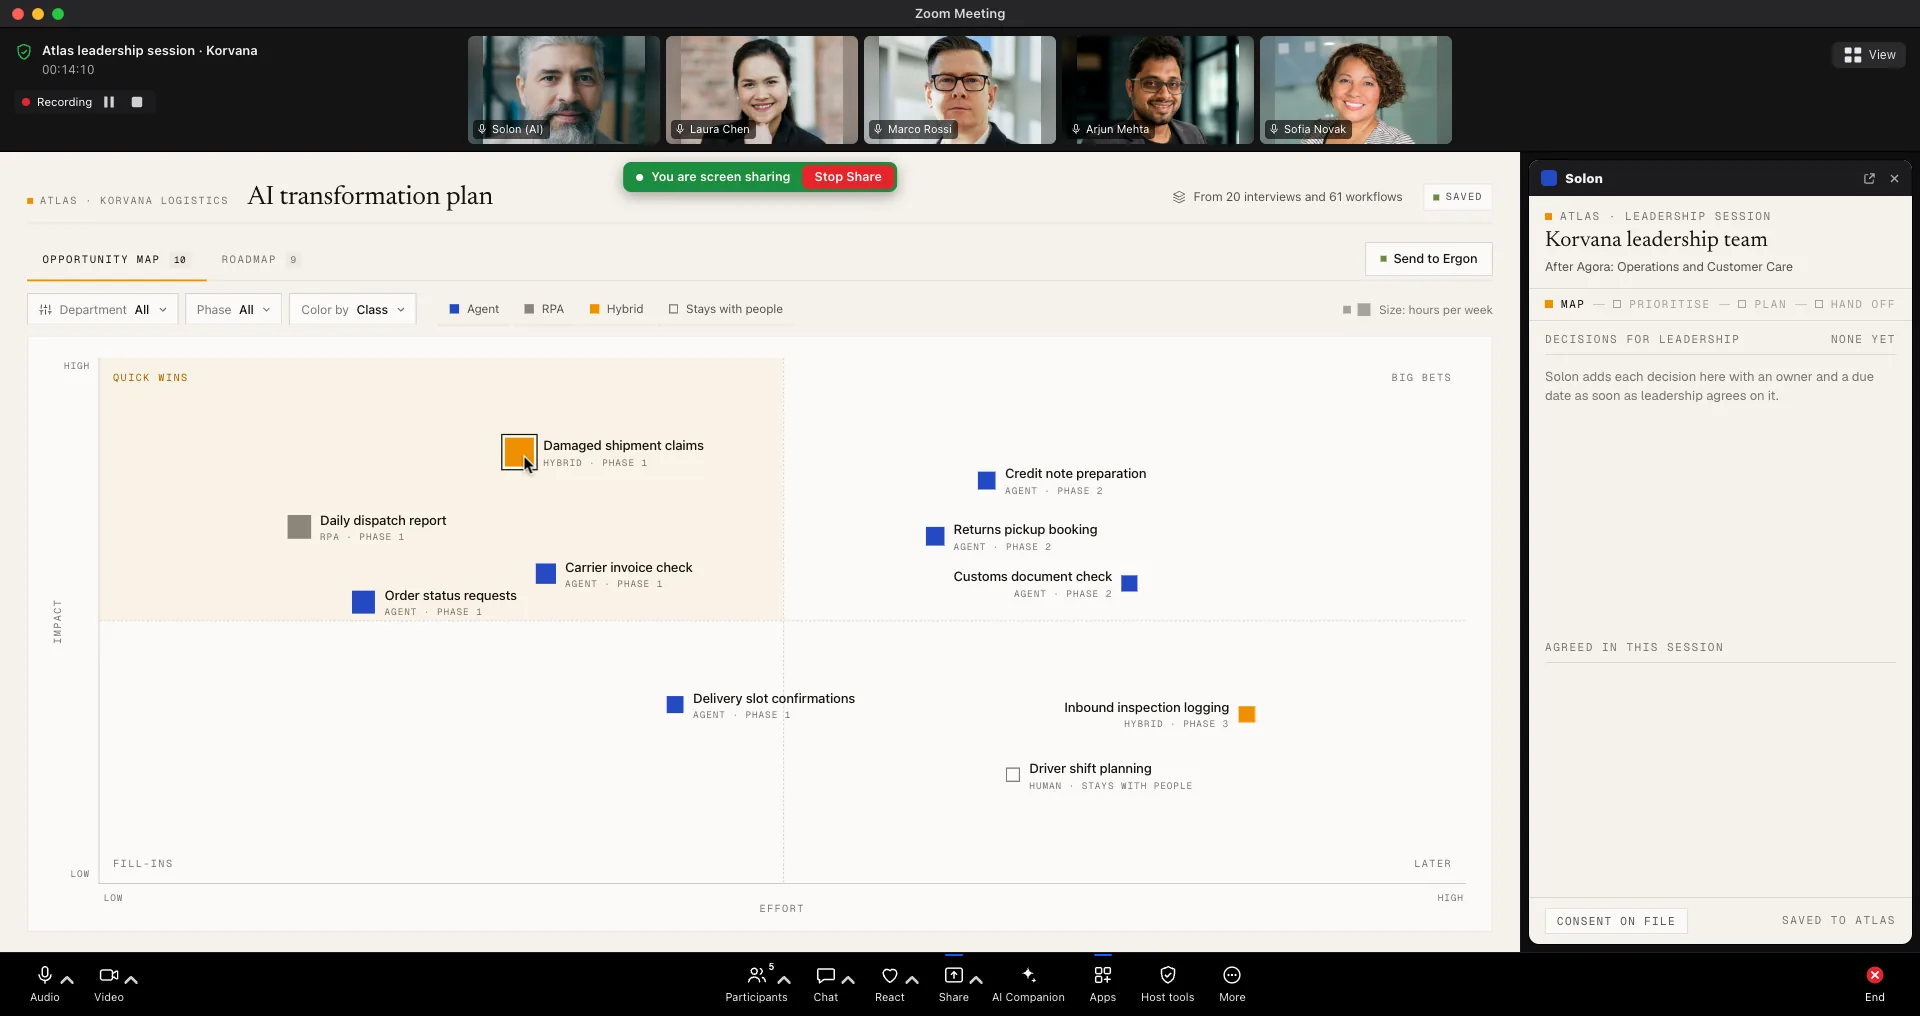
Task: Click Laura Chen's video thumbnail
Action: 762,90
